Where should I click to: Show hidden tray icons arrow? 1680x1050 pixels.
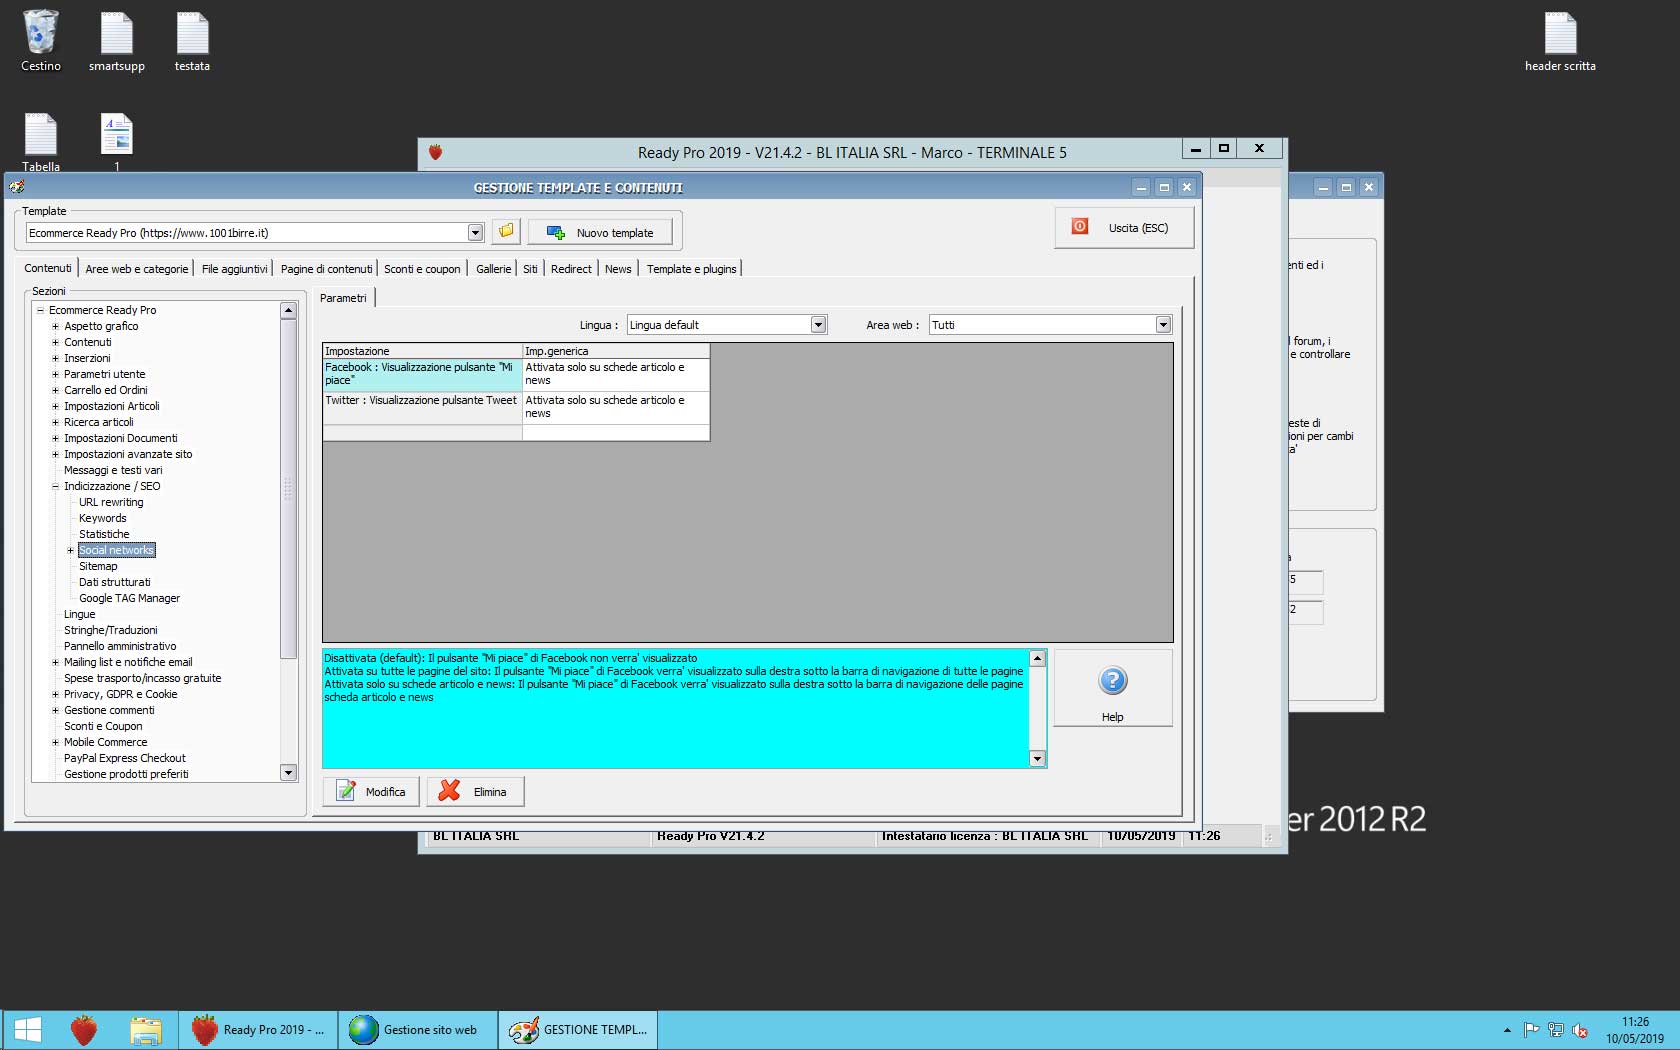[1507, 1030]
